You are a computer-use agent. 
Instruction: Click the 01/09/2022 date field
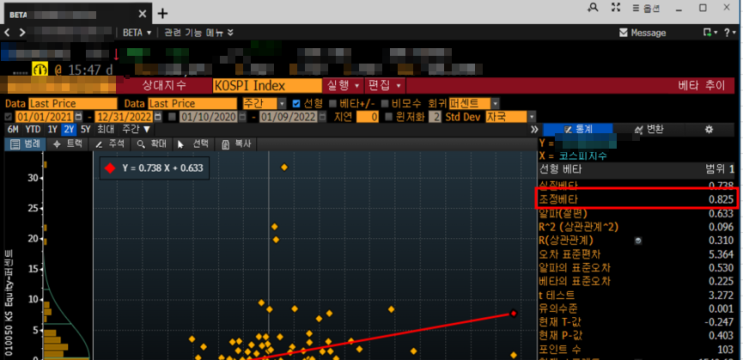288,117
